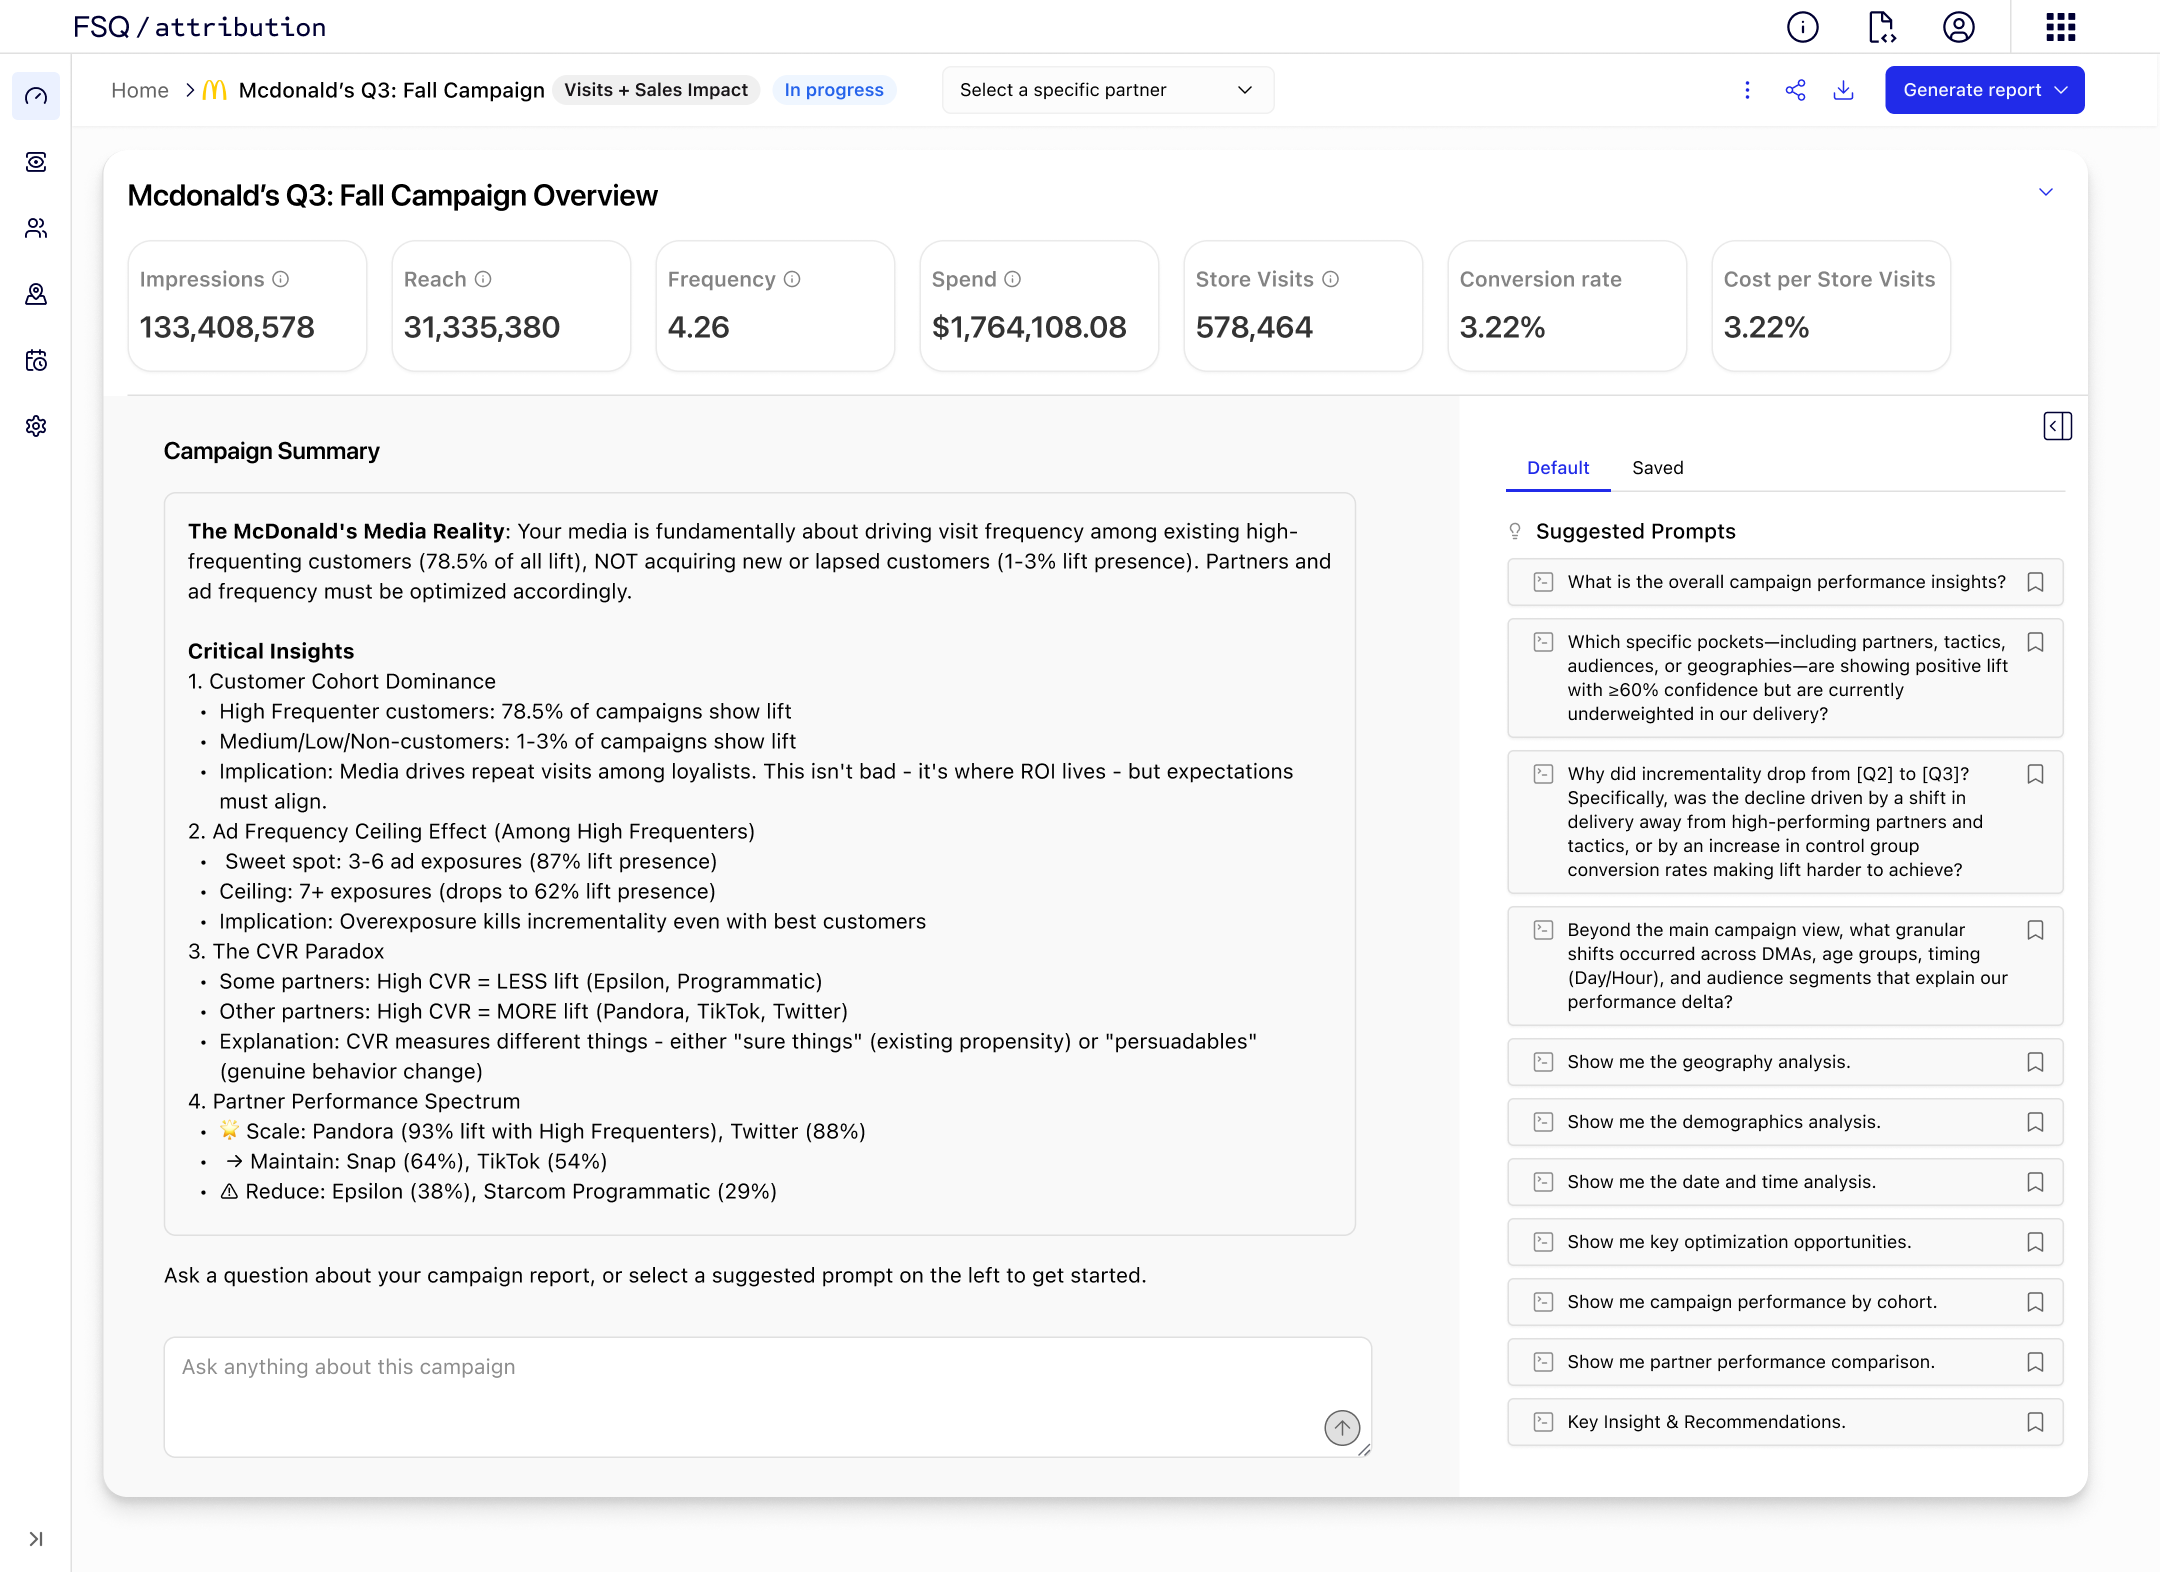Viewport: 2160px width, 1572px height.
Task: Go to the Home breadcrumb link
Action: [140, 90]
